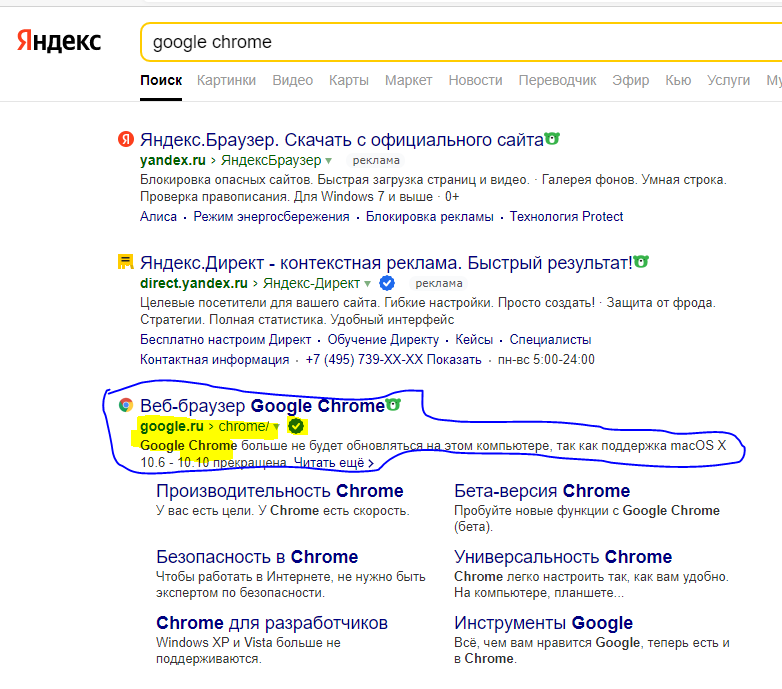Open the Обучение Директу sitelink
Image resolution: width=782 pixels, height=689 pixels.
pyautogui.click(x=383, y=340)
